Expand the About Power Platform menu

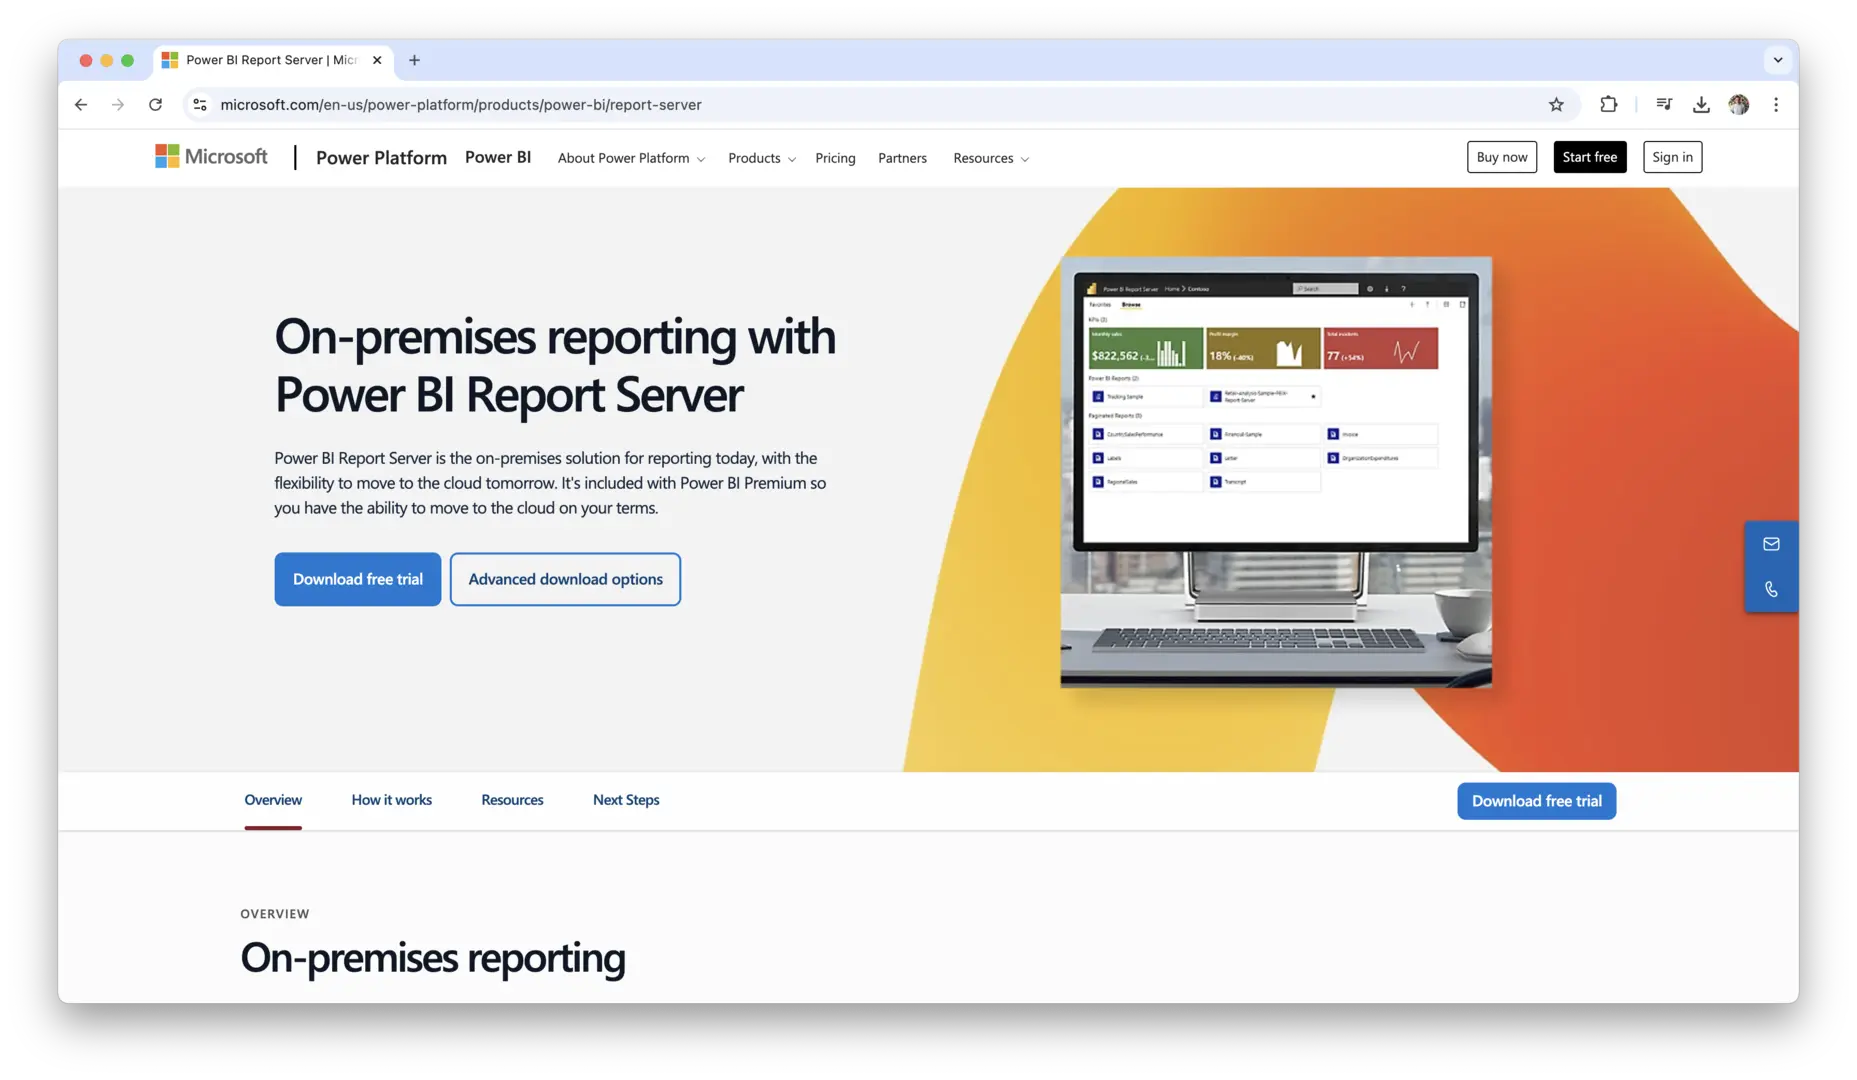631,158
